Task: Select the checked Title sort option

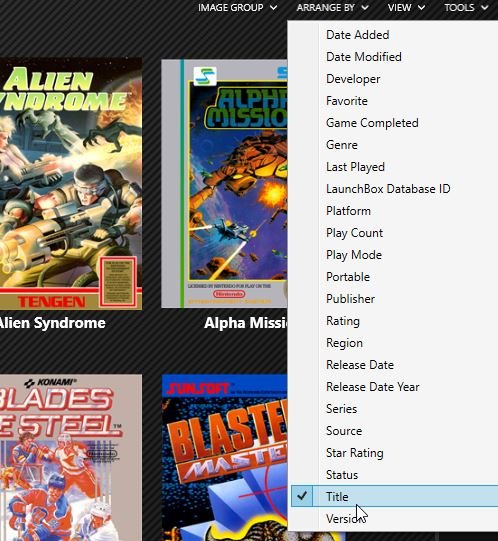Action: point(394,496)
